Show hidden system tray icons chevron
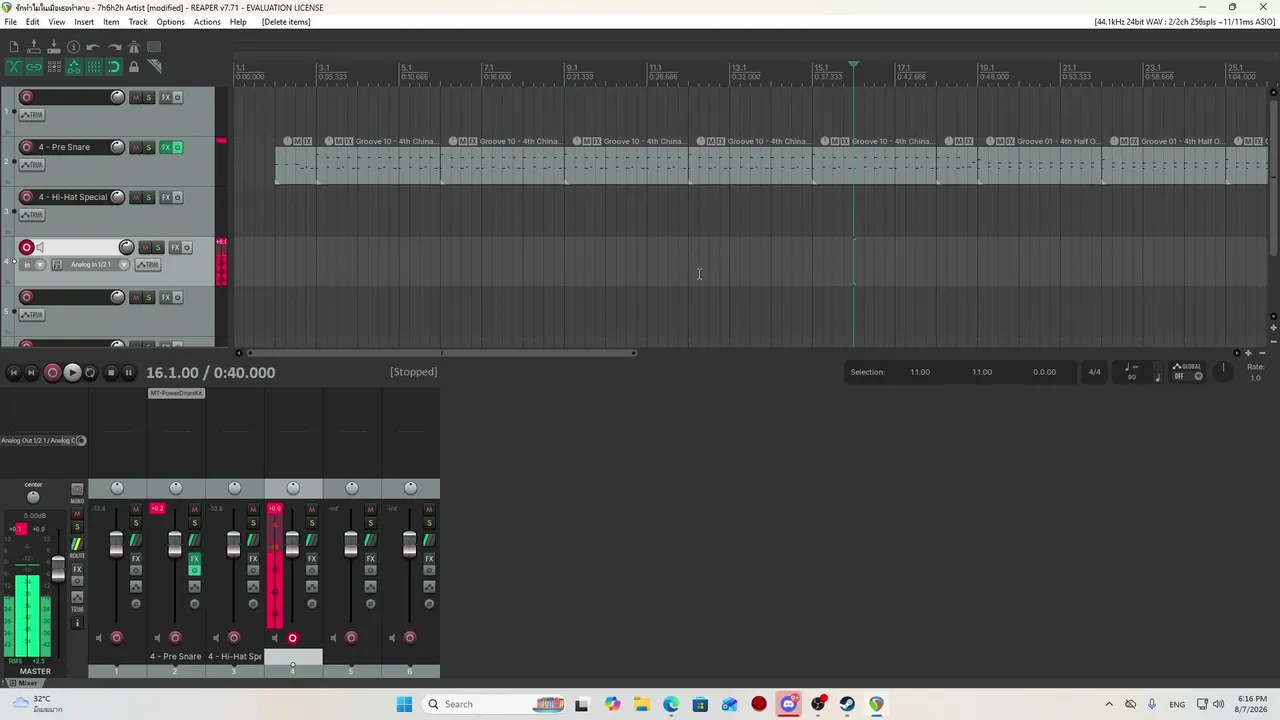 1108,704
